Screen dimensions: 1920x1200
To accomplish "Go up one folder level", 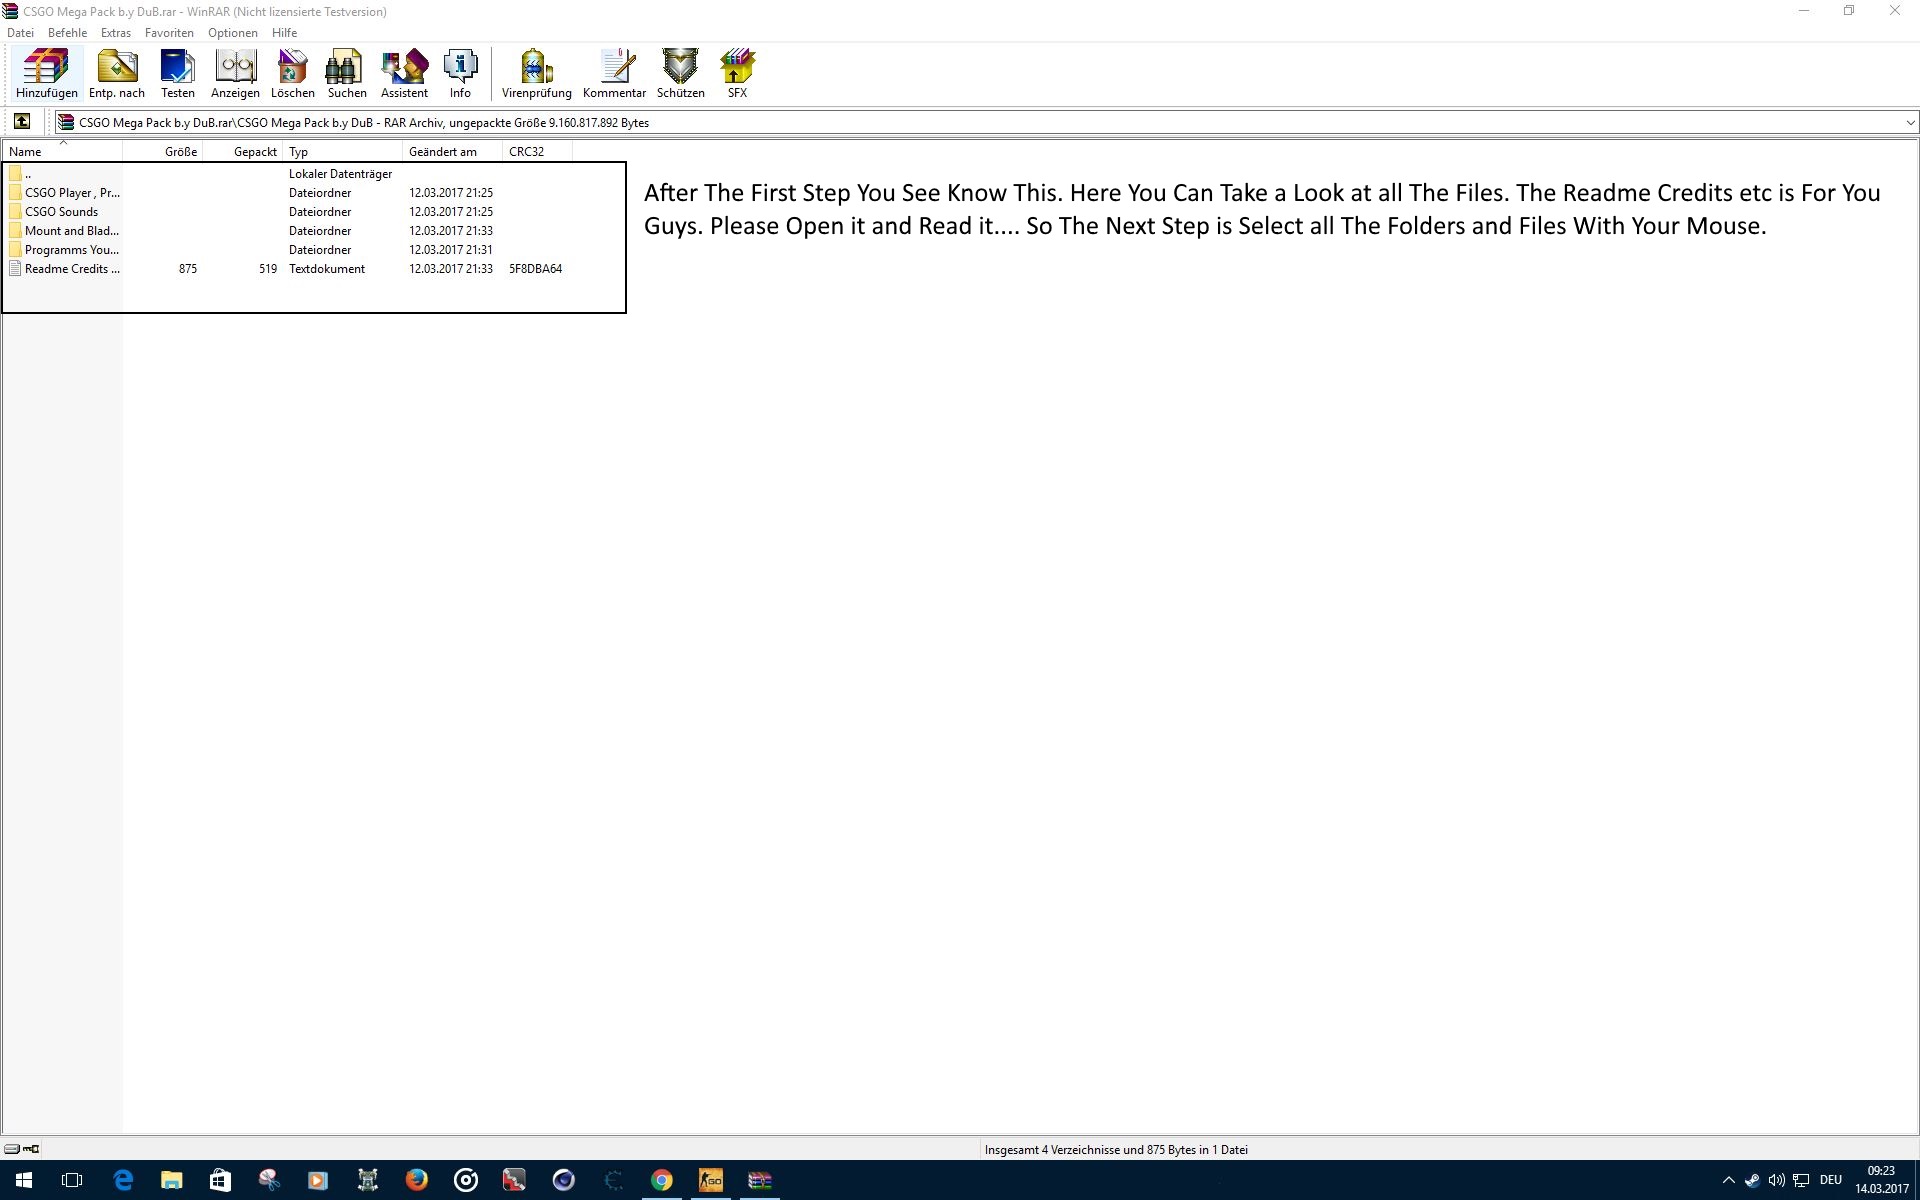I will click(22, 122).
